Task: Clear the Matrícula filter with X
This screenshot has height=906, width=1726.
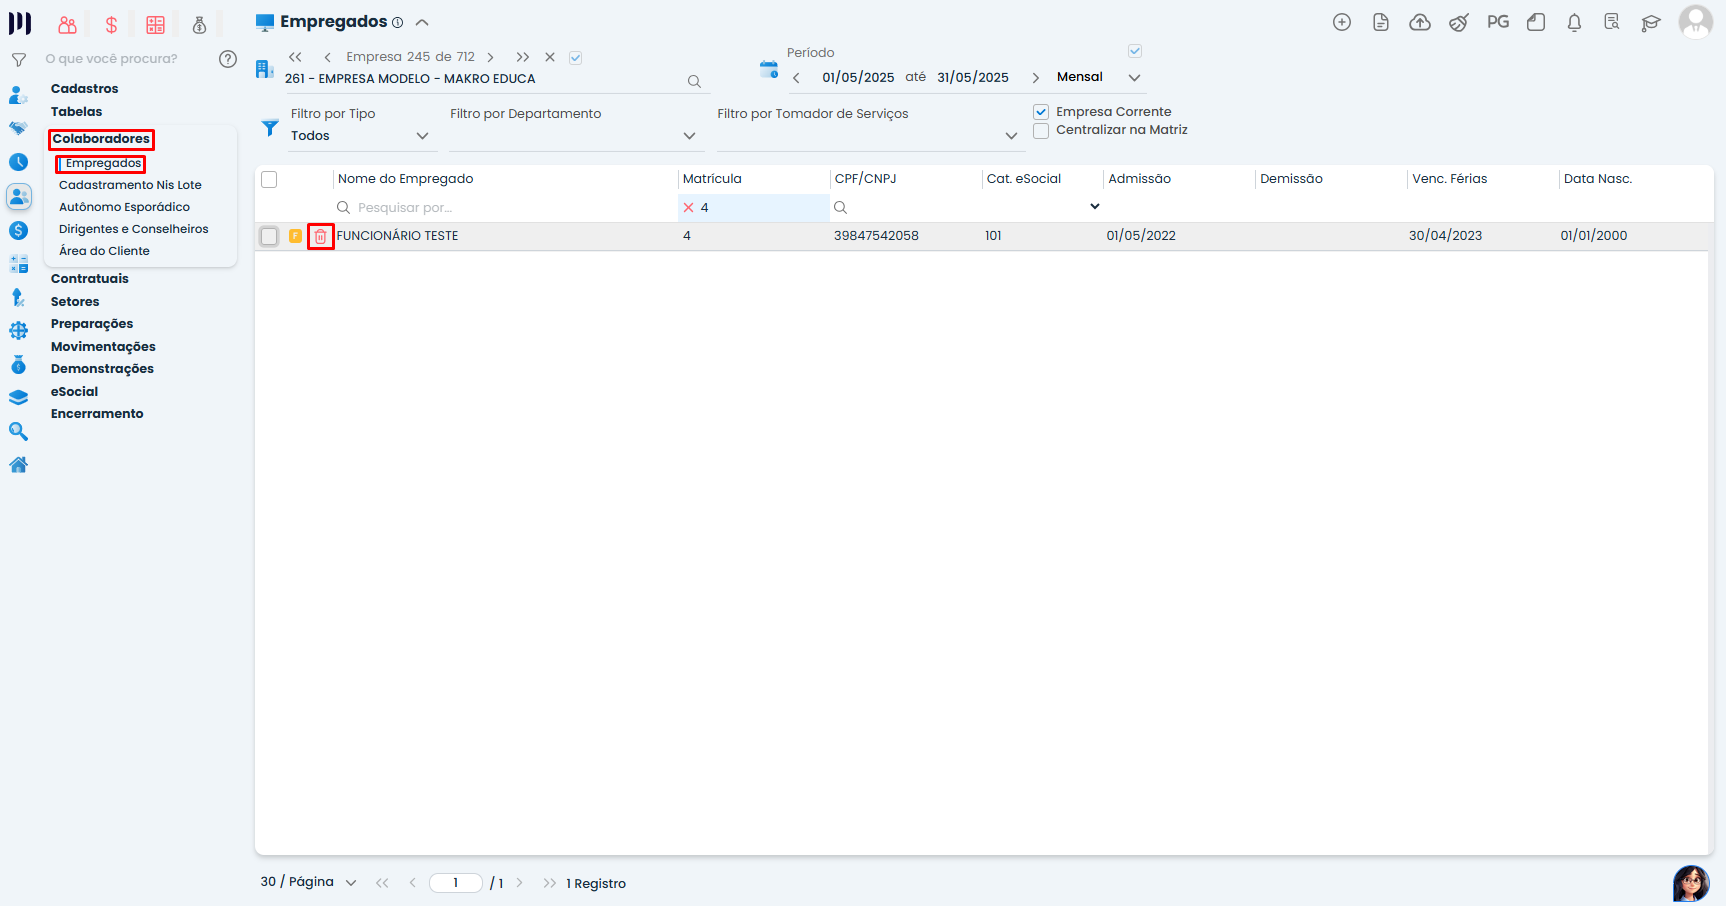Action: pos(688,208)
